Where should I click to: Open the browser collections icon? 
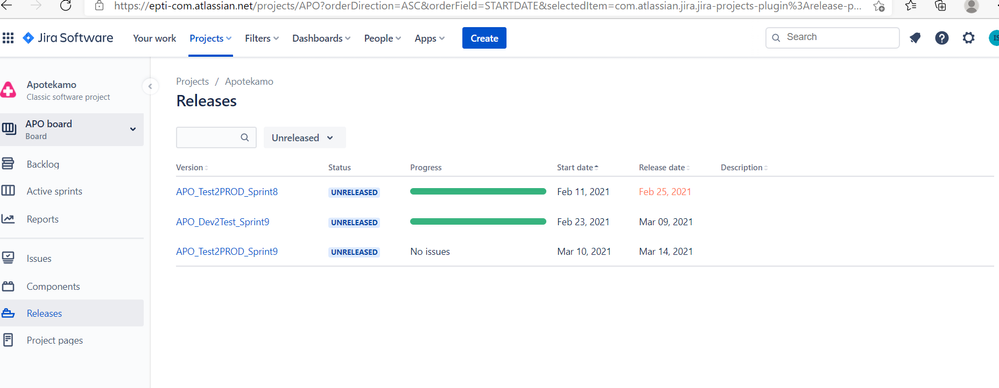[x=940, y=5]
